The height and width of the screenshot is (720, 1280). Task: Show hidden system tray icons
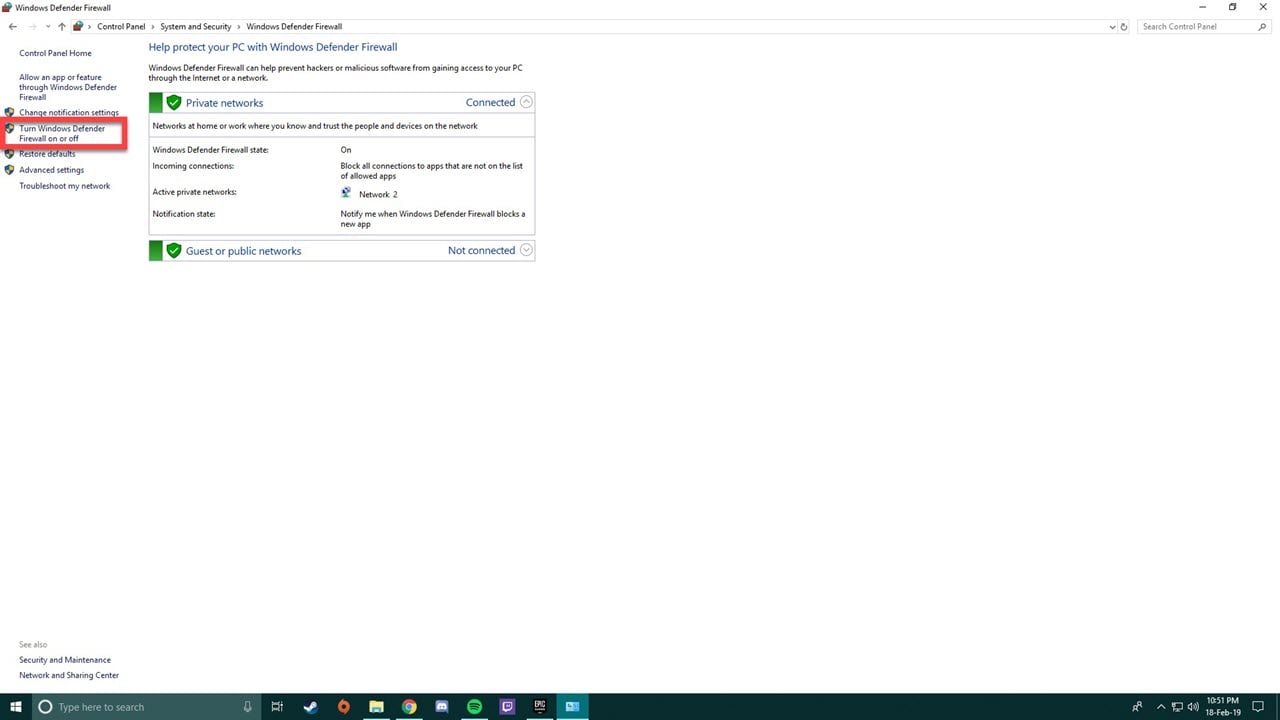tap(1161, 706)
